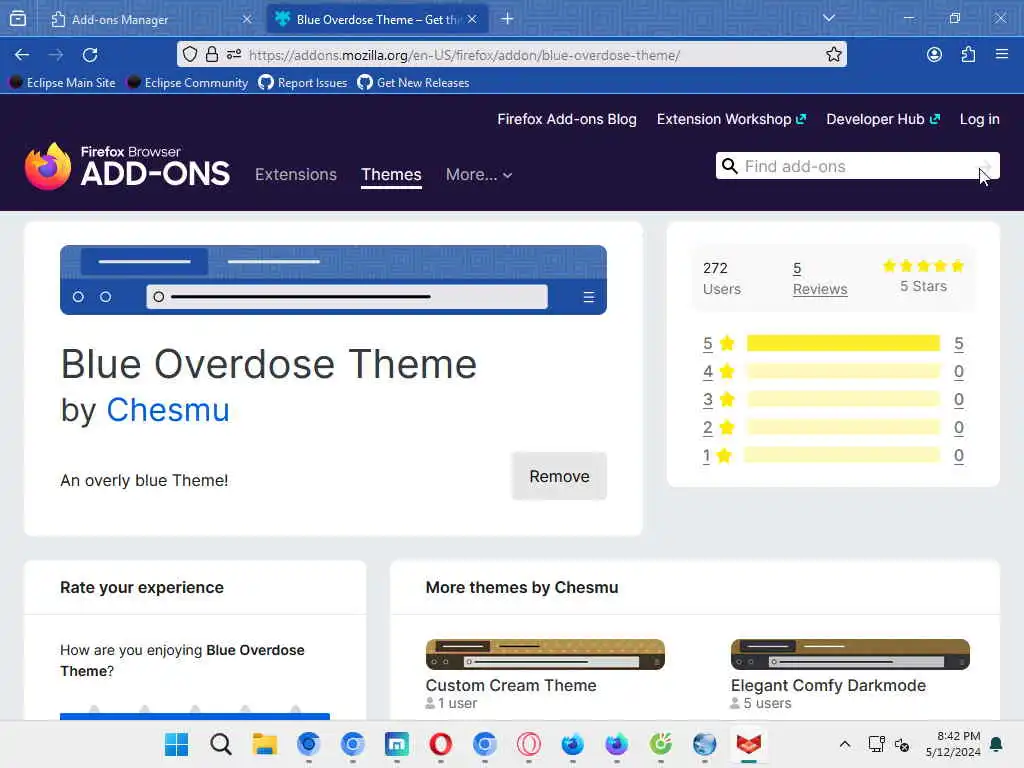Open the red Opera browser taskbar icon

(x=441, y=744)
